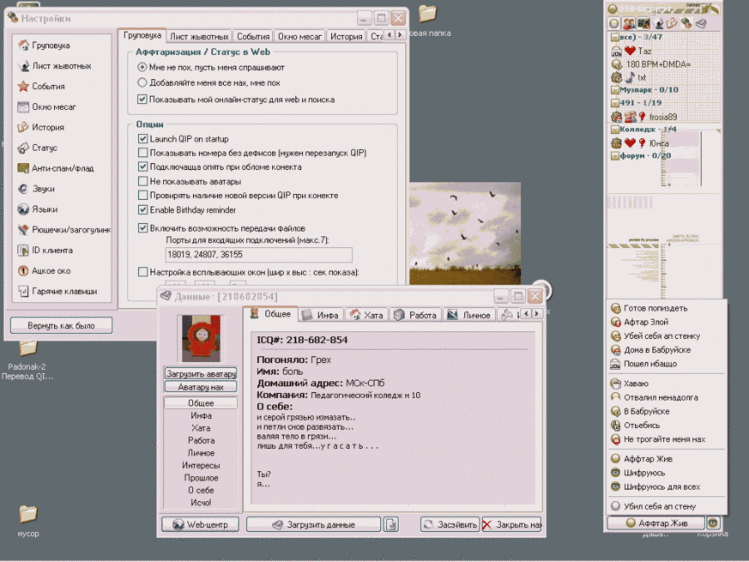Screen dimensions: 749x562
Task: Open the Padonak-2 desktop folder
Action: [x=27, y=361]
